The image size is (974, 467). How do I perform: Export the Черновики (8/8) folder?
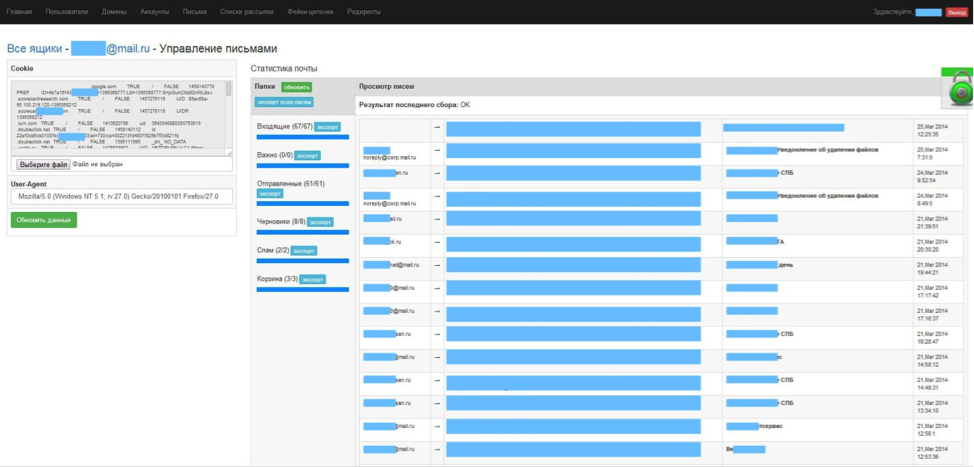321,222
